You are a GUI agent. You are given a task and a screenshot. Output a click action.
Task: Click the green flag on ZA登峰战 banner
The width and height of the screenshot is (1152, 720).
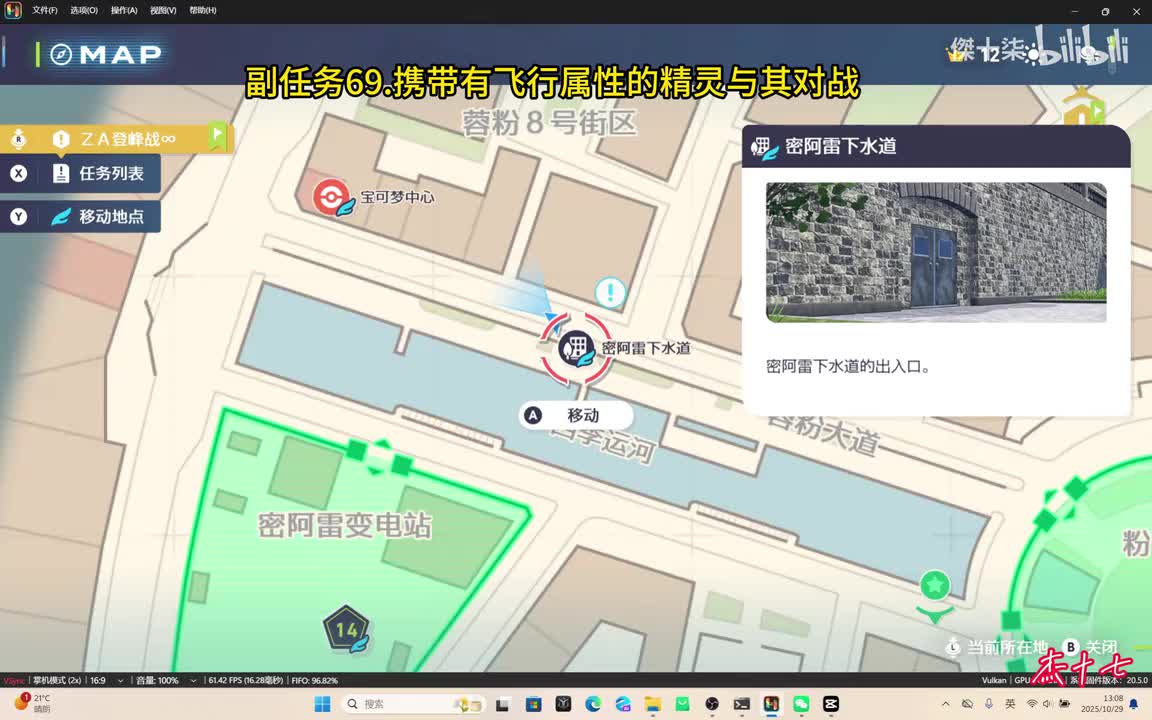click(217, 135)
